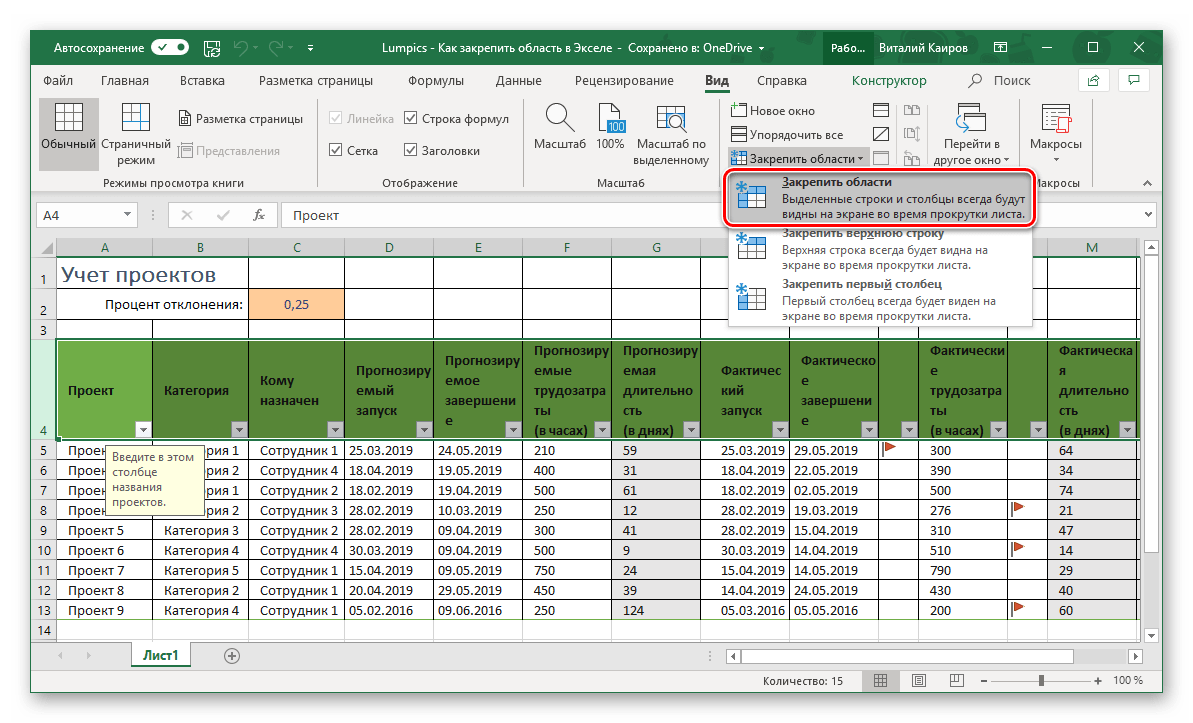Click Arrange All (Упорядочить все) button
The image size is (1193, 723).
click(786, 134)
